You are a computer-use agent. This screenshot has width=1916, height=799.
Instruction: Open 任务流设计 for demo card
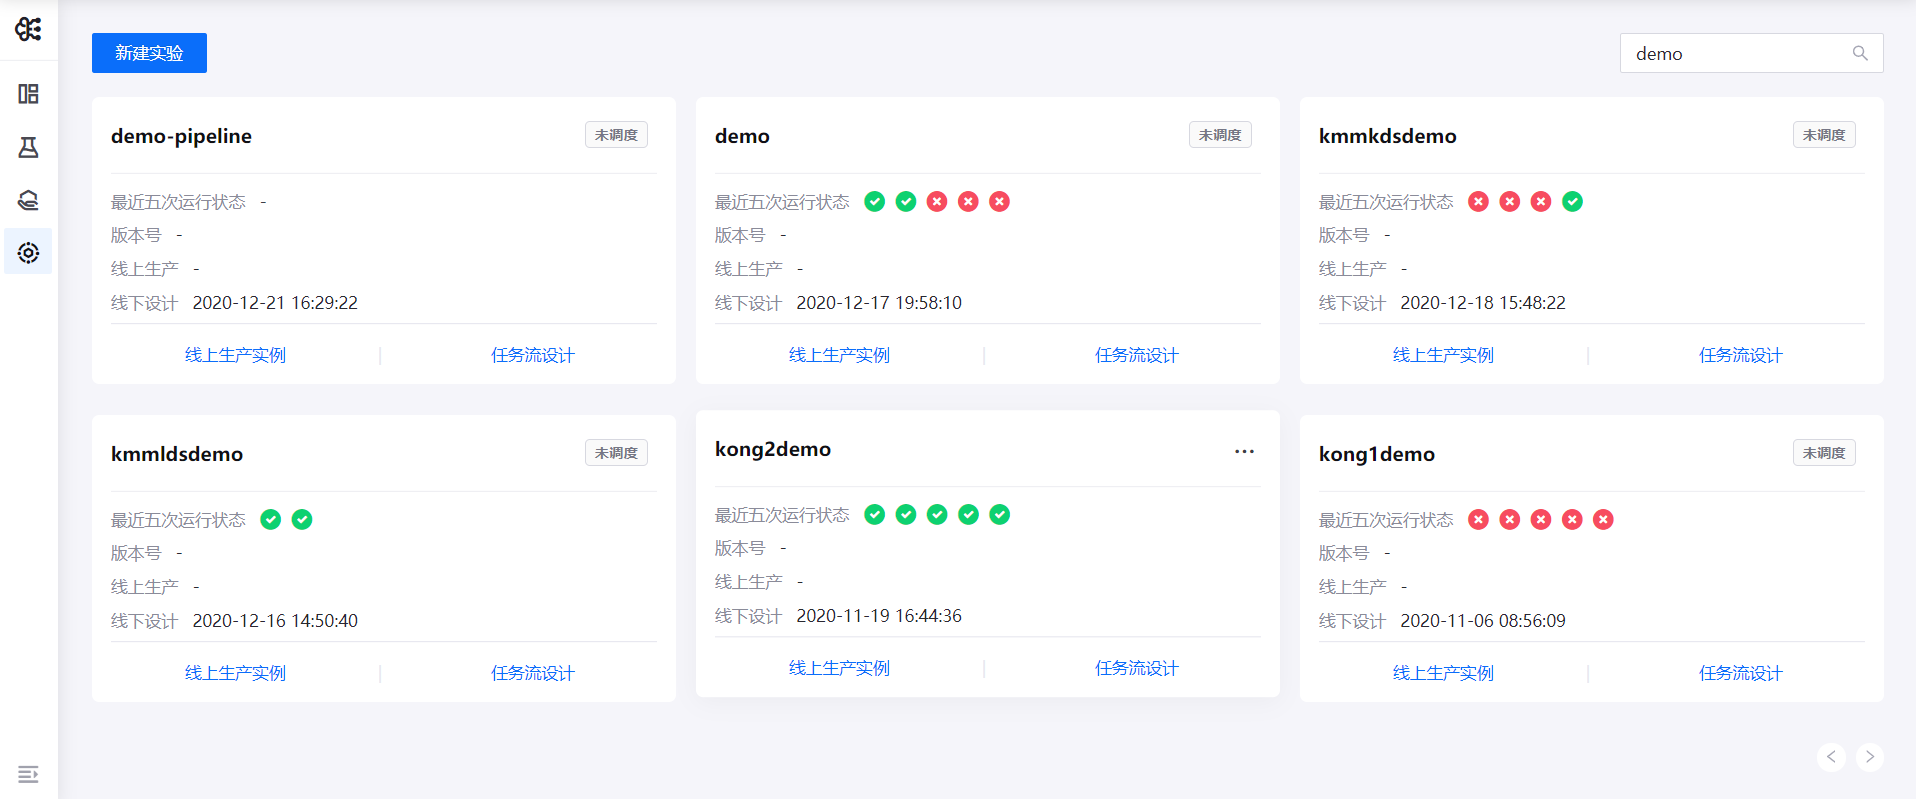coord(1137,355)
